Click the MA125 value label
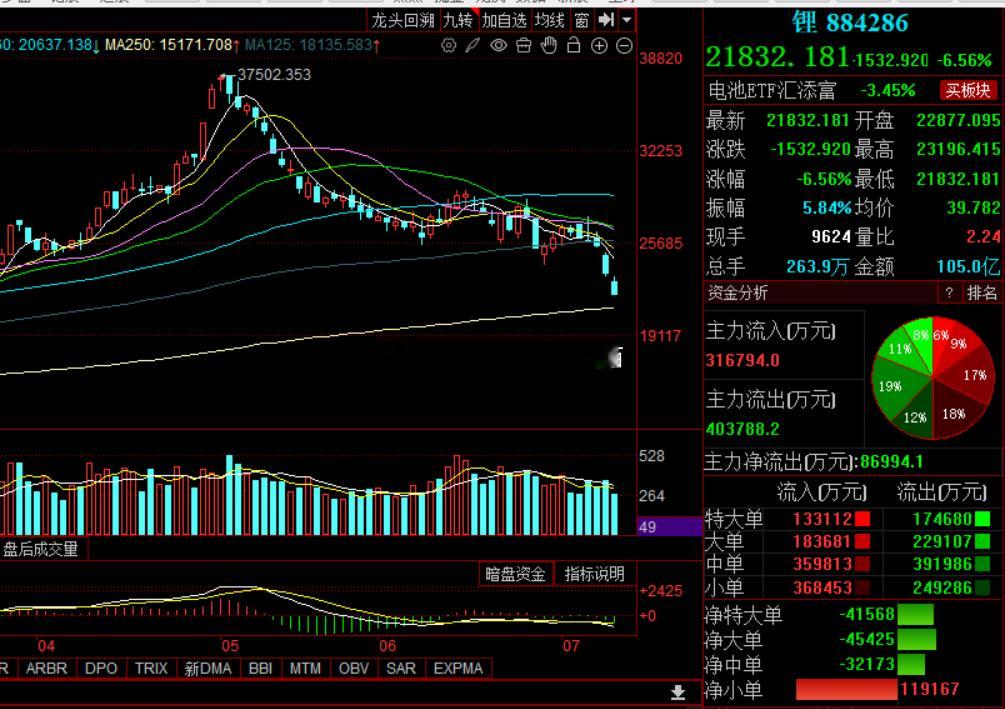1005x709 pixels. pos(312,45)
